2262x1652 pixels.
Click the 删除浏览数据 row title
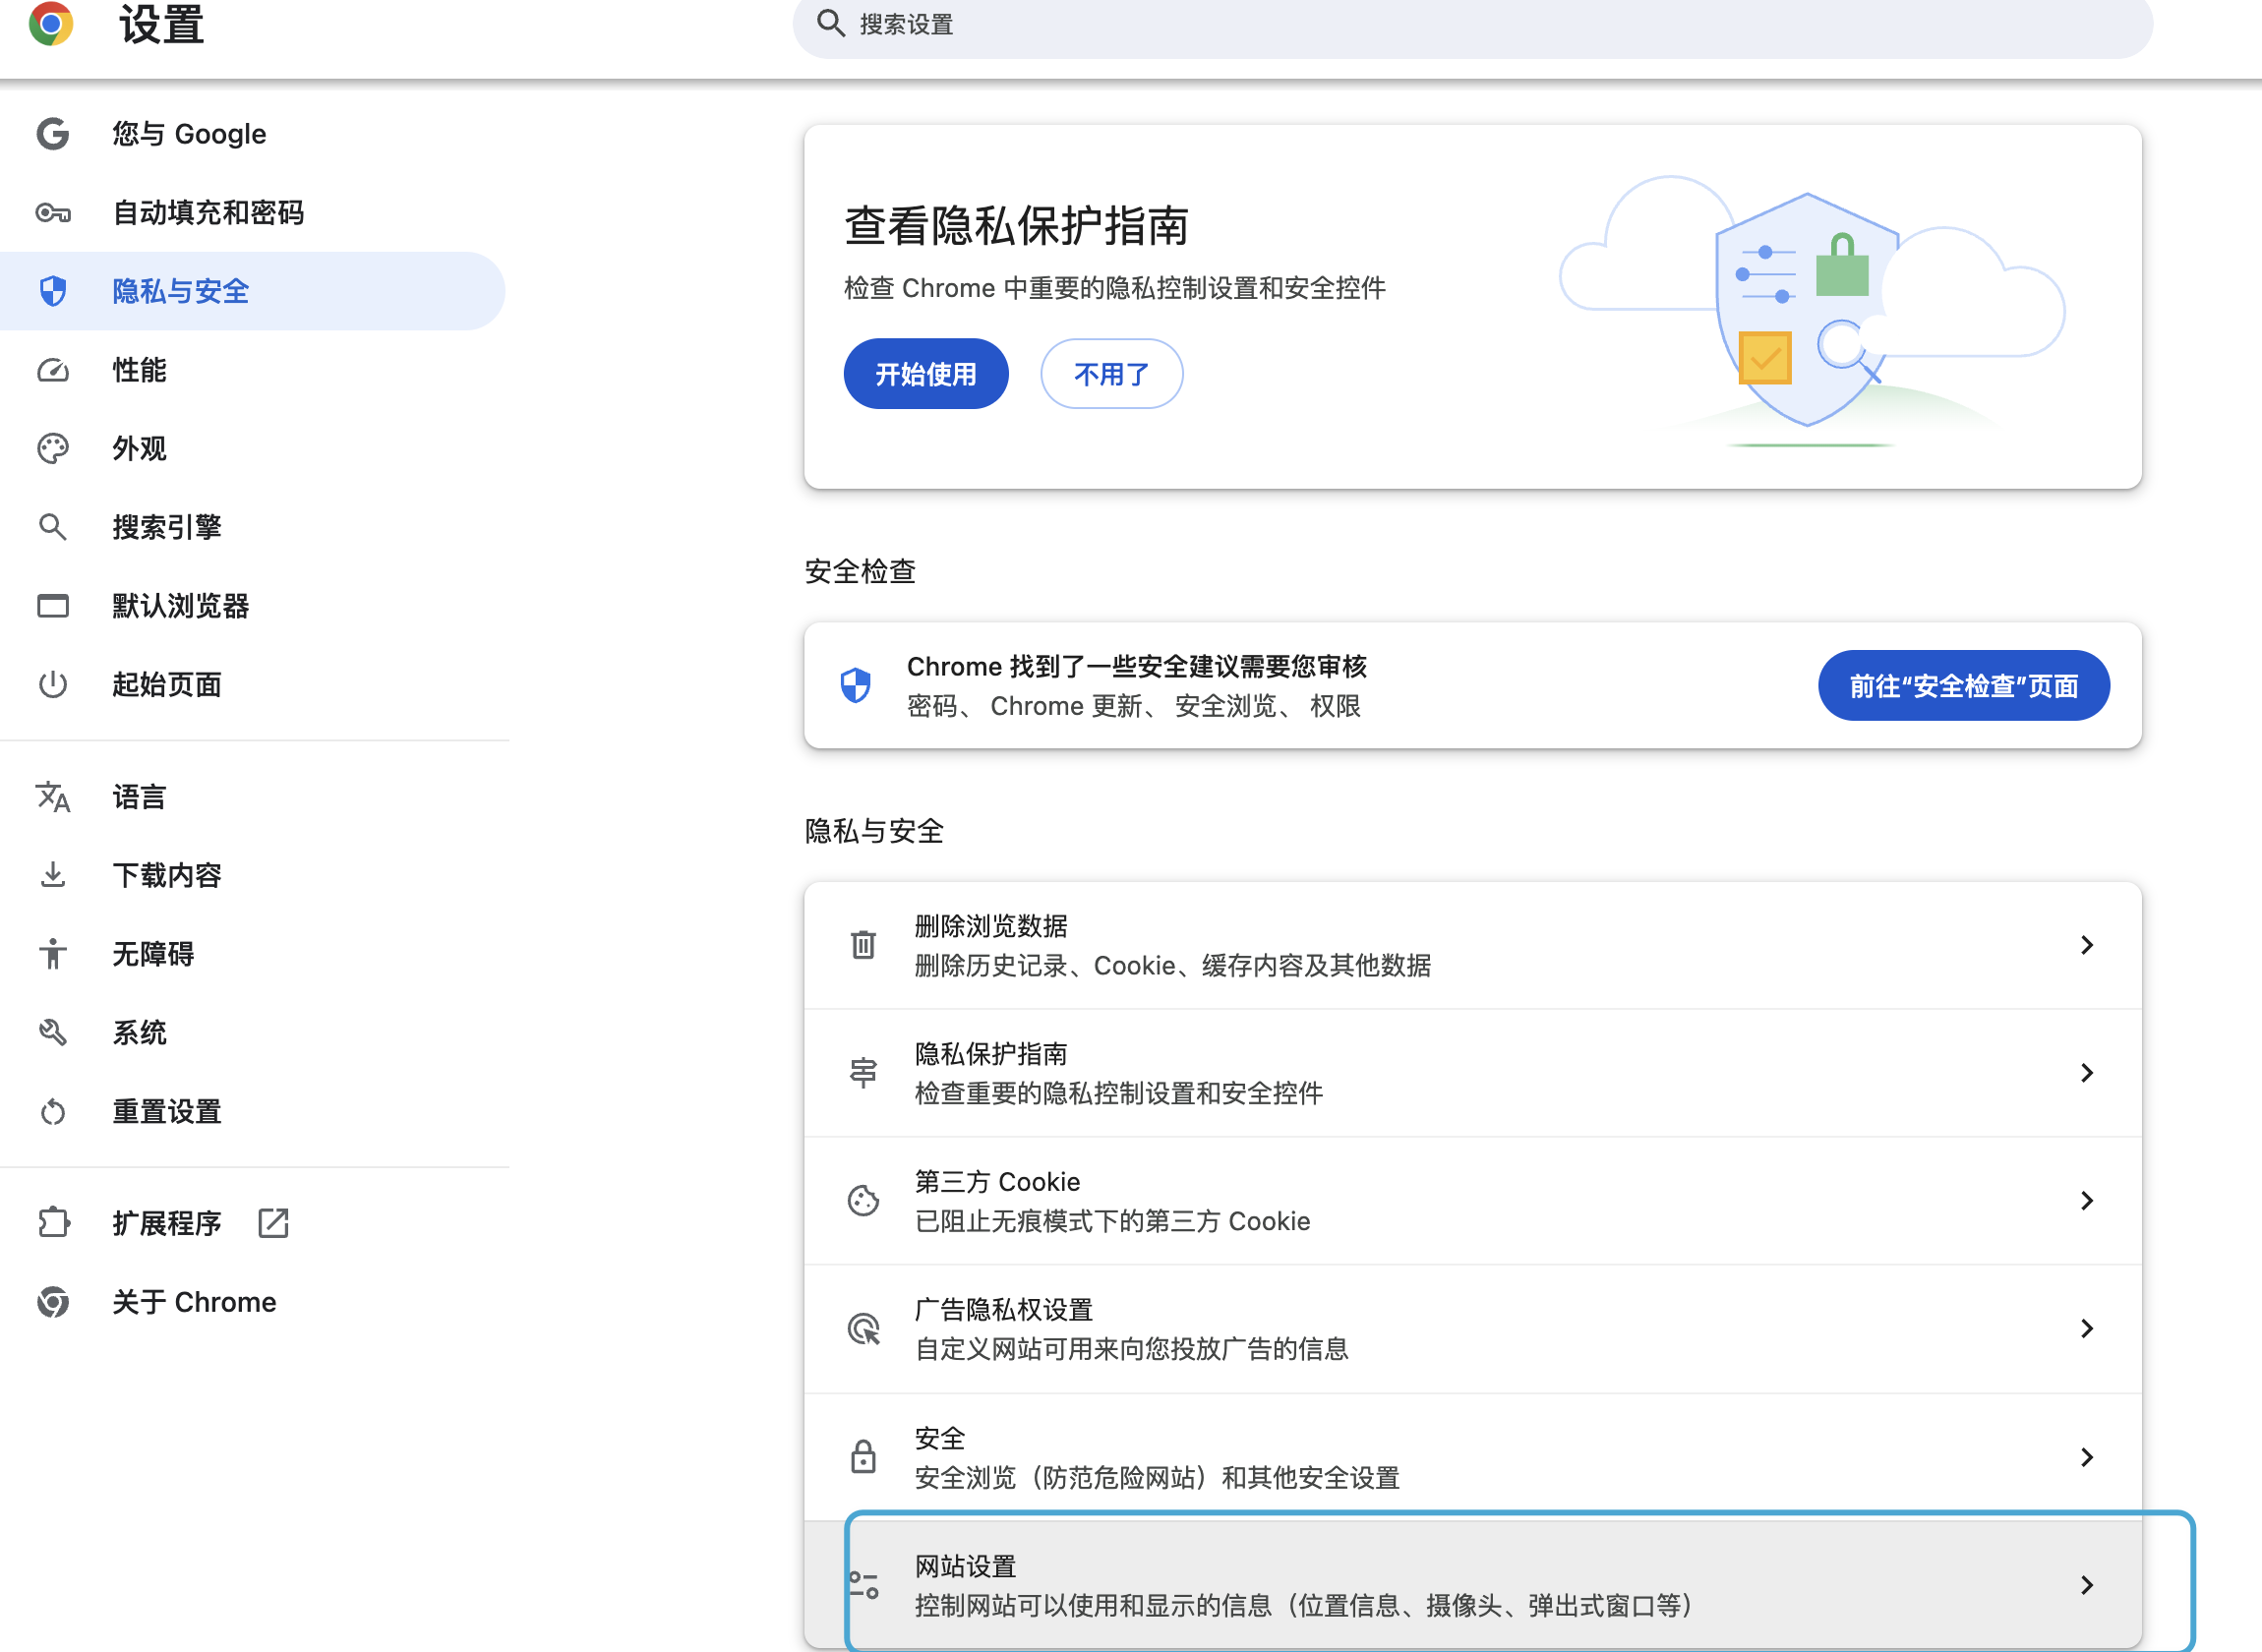click(991, 926)
